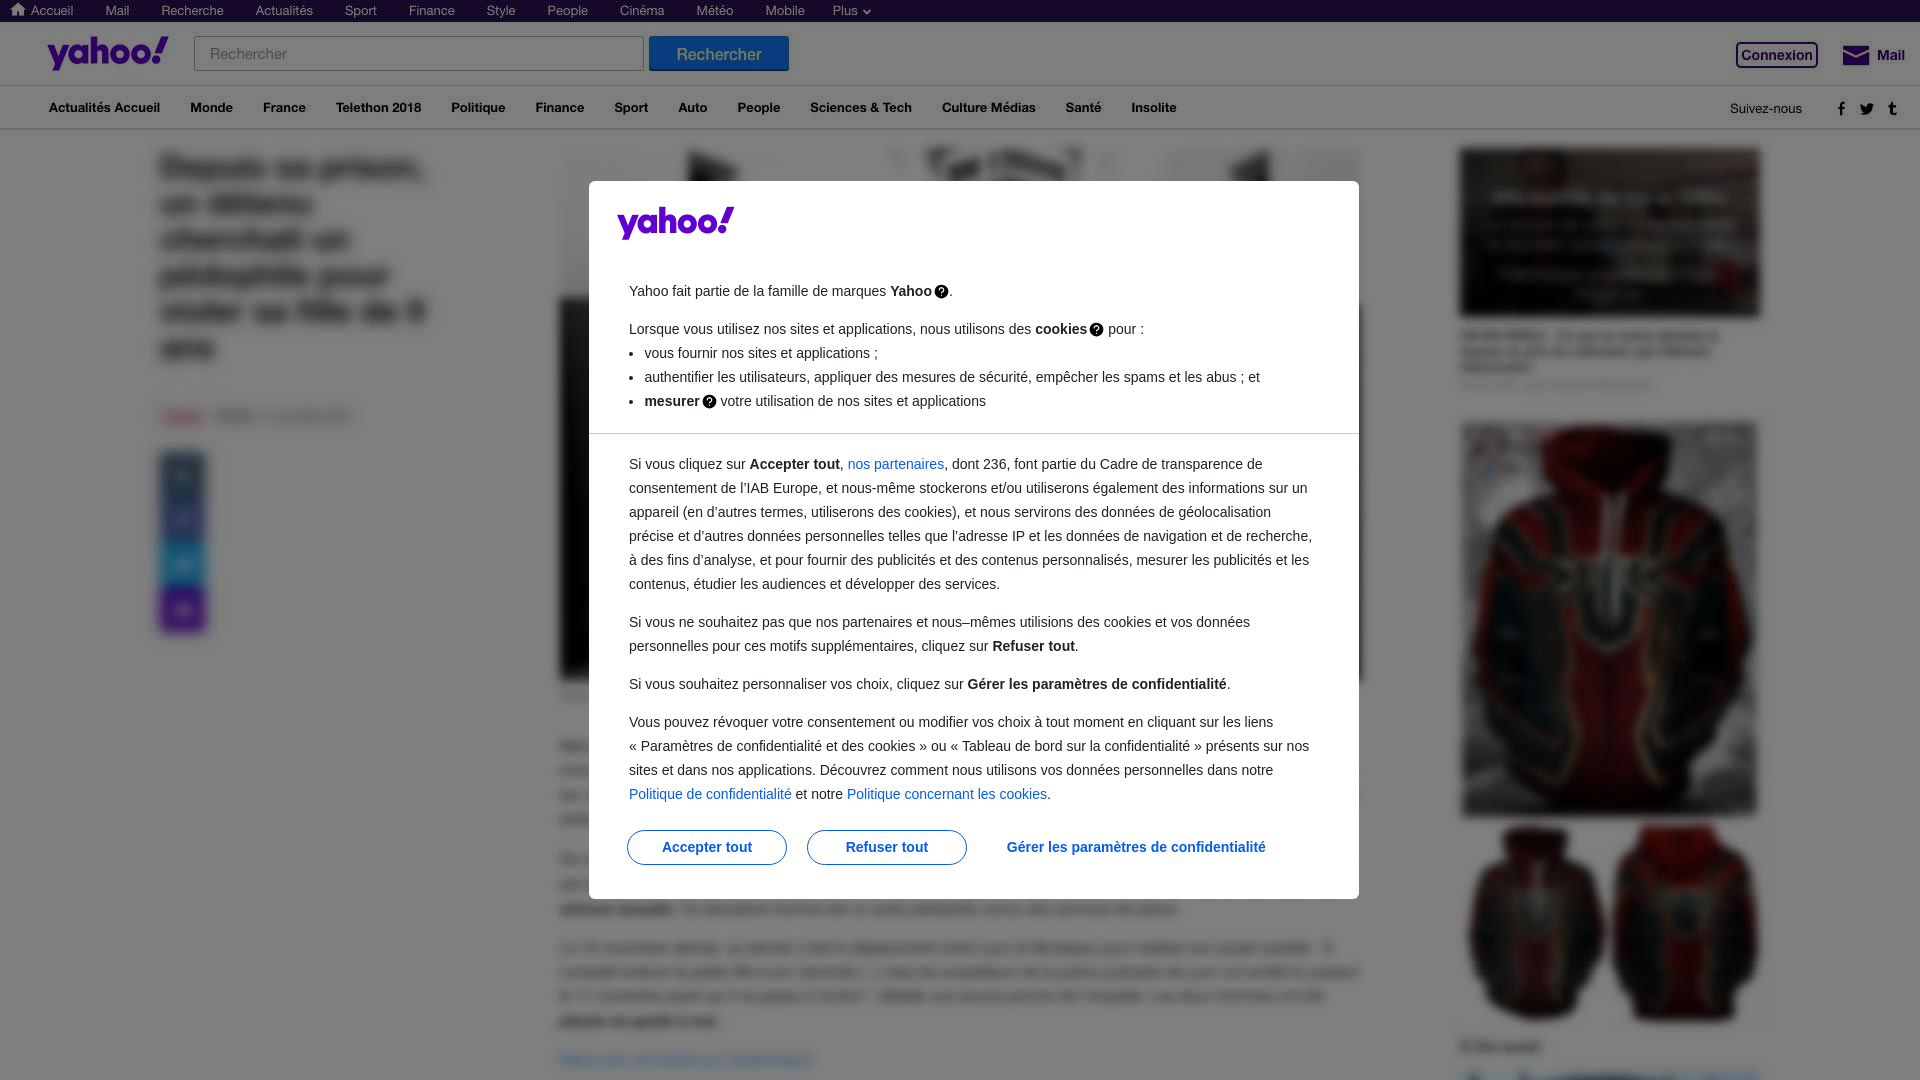Click the Accepter tout button

tap(707, 847)
